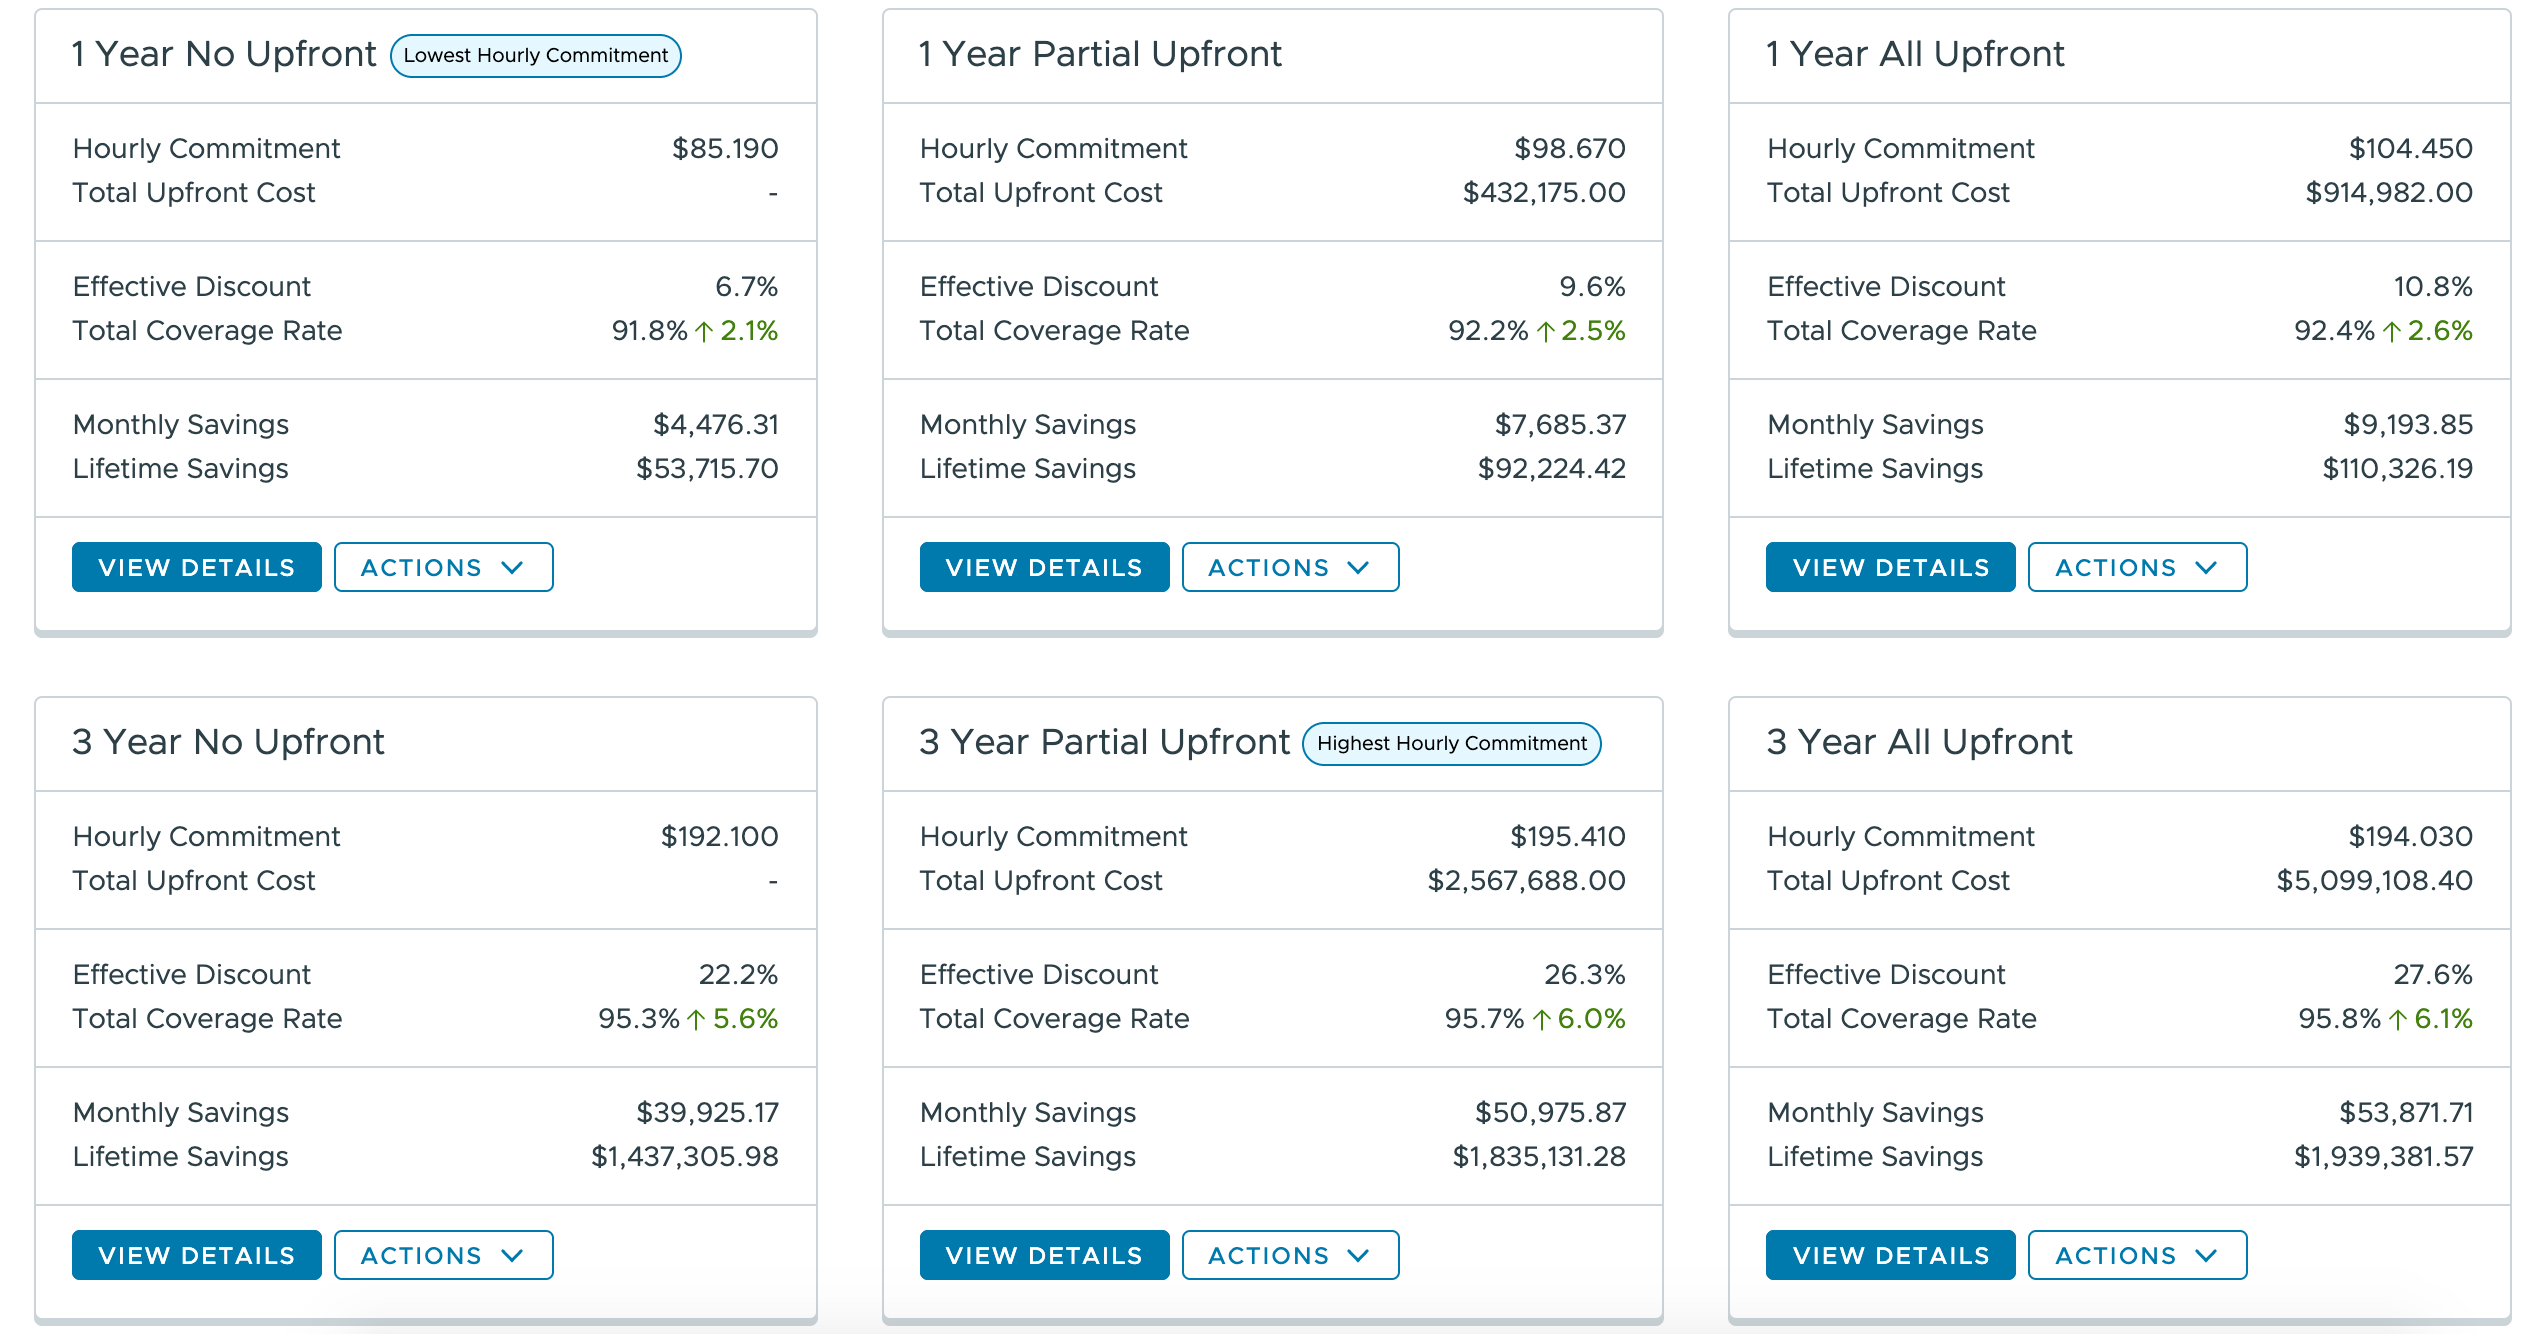Open Actions dropdown on 1 Year All Upfront card

click(x=2136, y=567)
